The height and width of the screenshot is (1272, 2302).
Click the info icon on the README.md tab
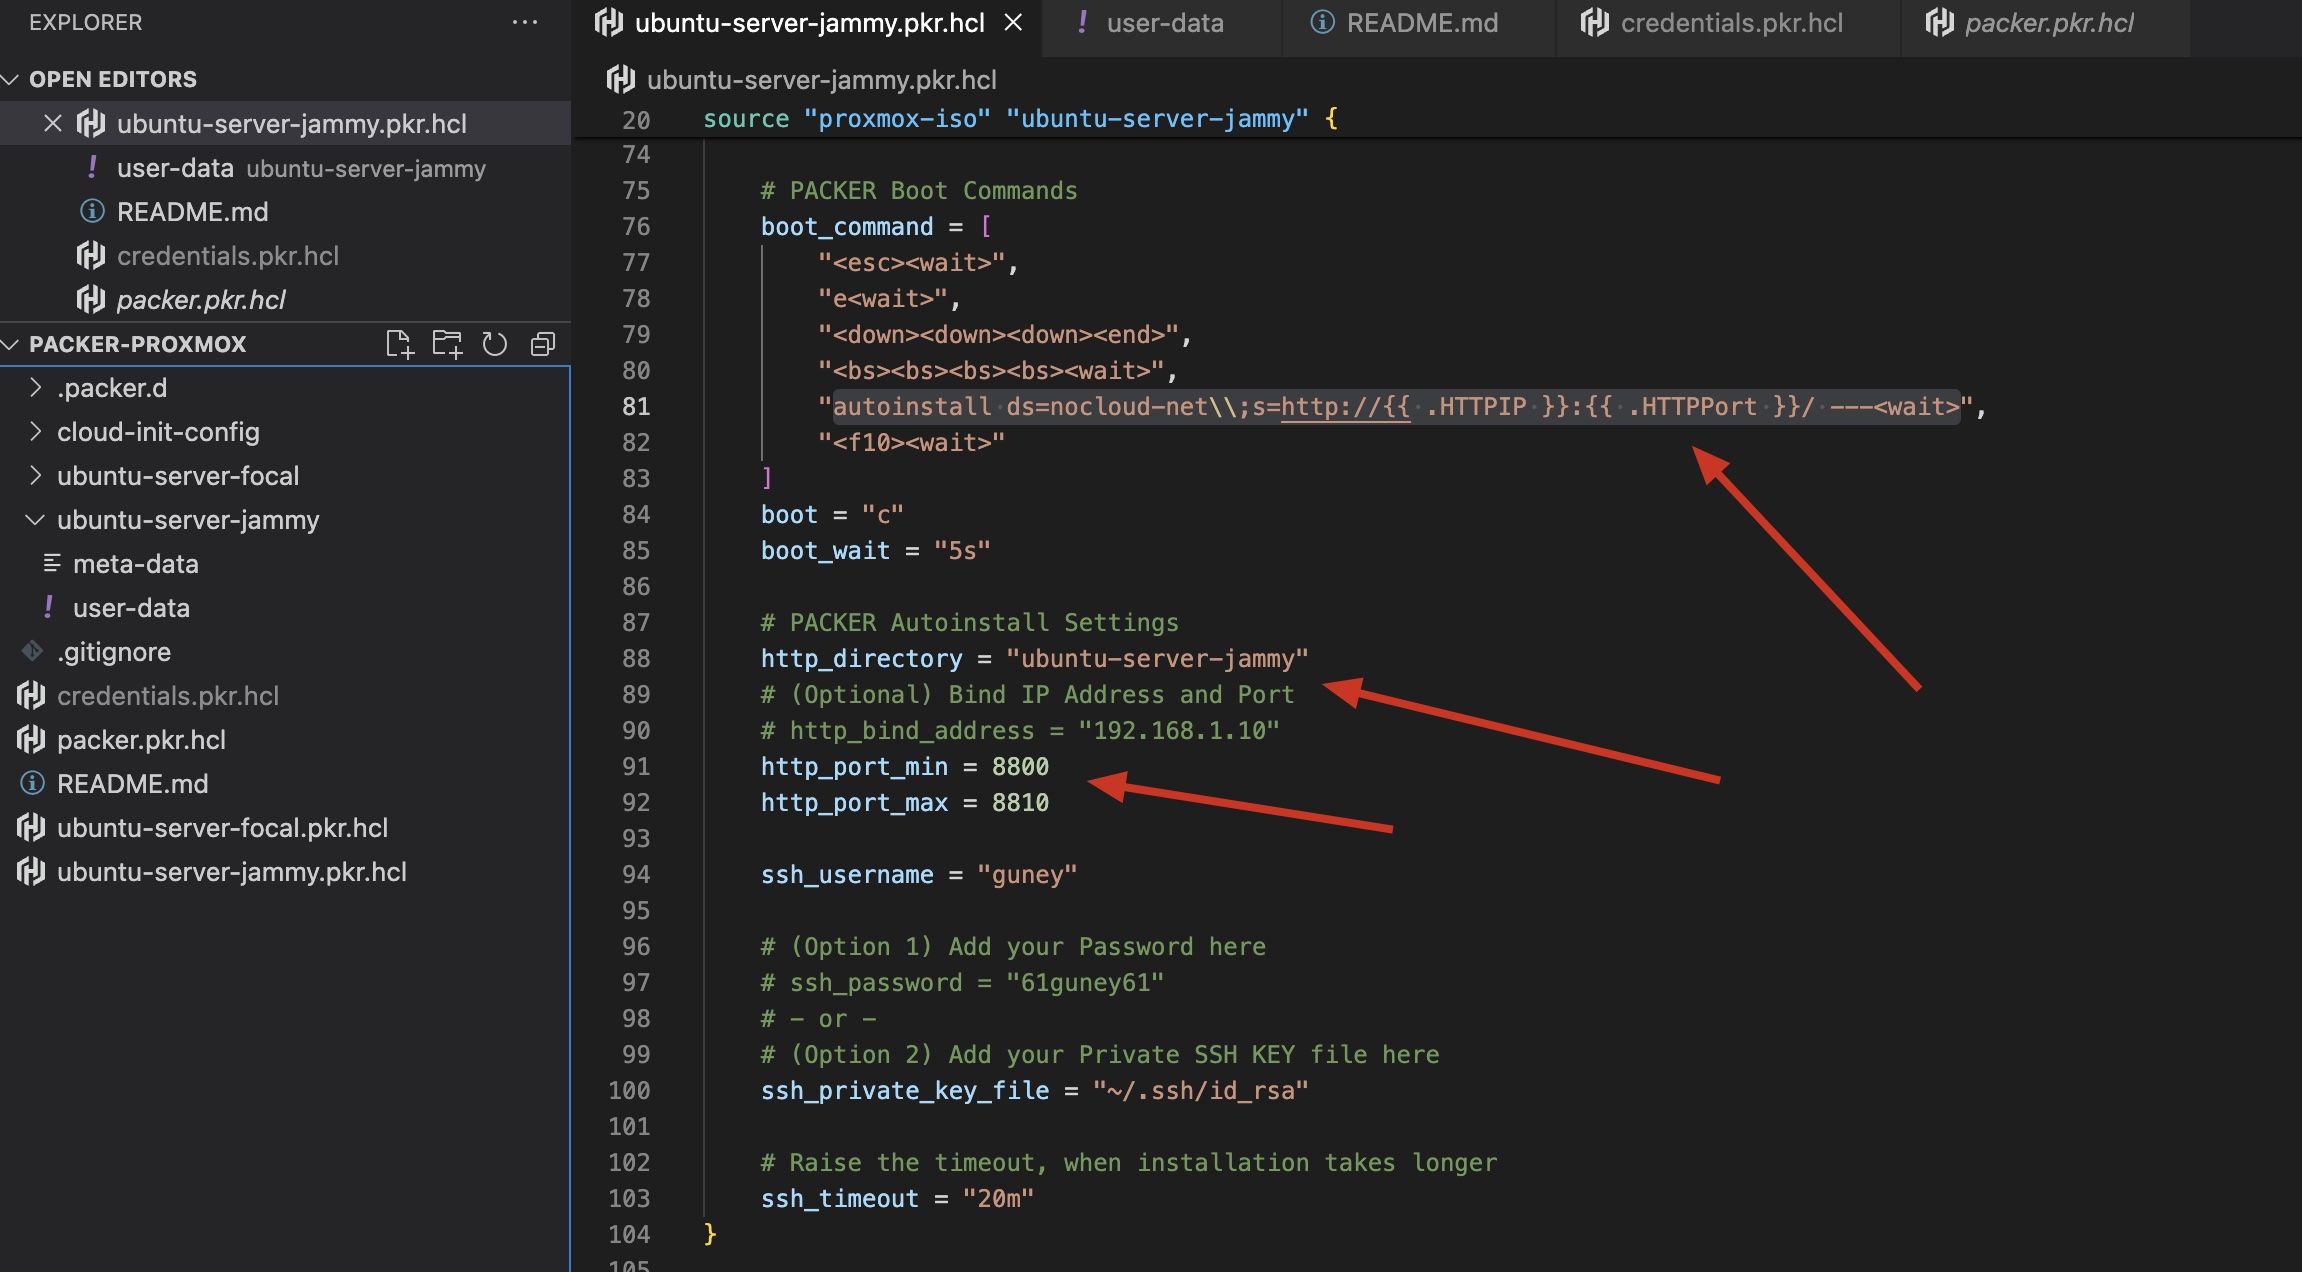click(x=1322, y=22)
